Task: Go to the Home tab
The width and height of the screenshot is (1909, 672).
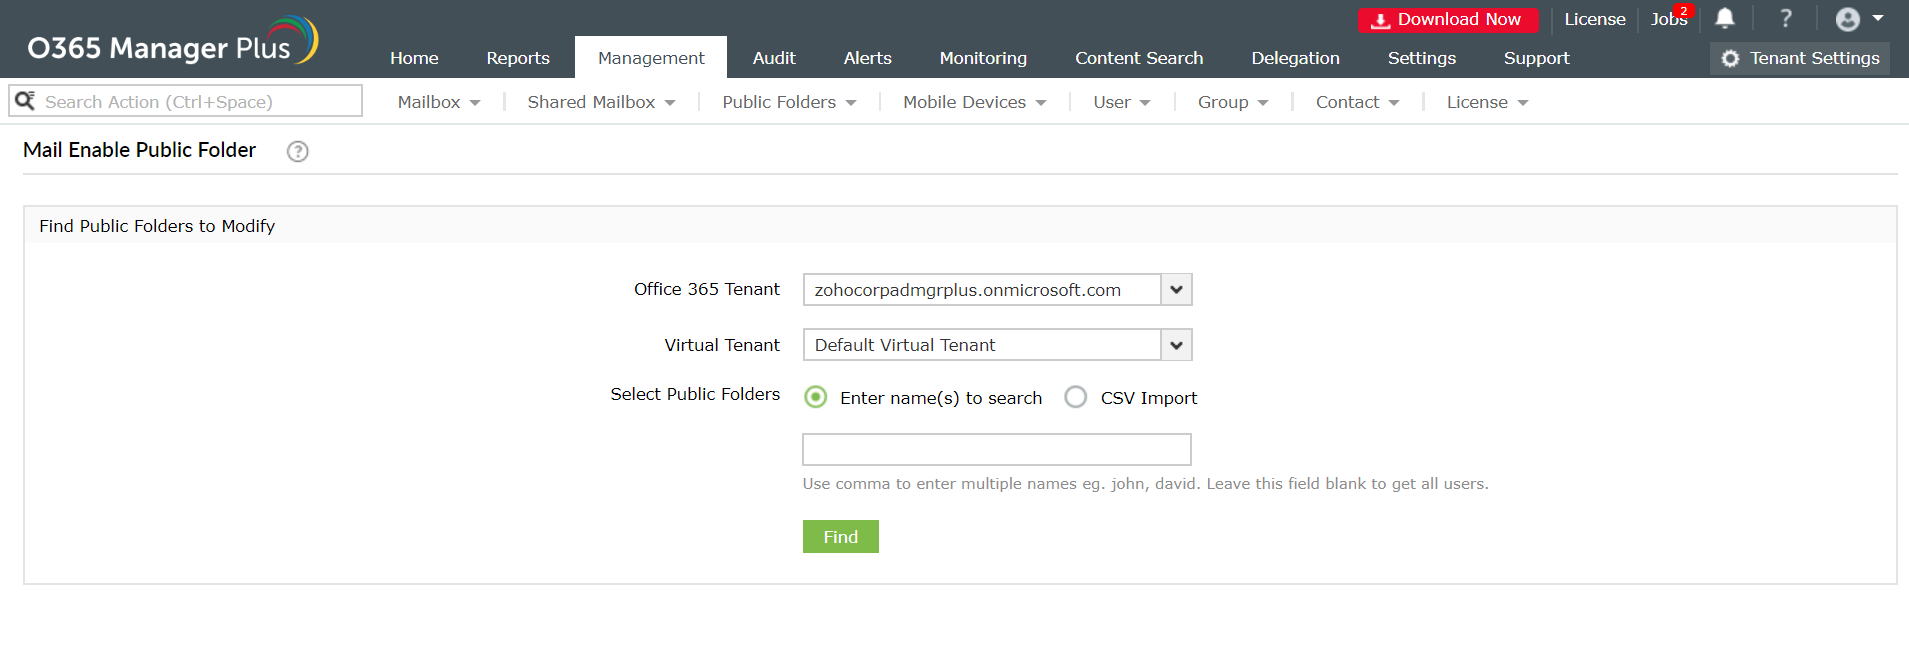Action: point(414,58)
